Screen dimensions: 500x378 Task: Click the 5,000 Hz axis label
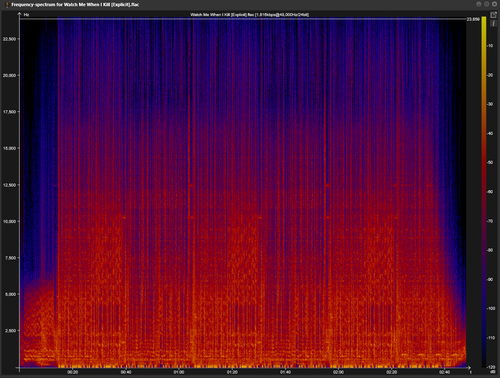click(x=10, y=294)
